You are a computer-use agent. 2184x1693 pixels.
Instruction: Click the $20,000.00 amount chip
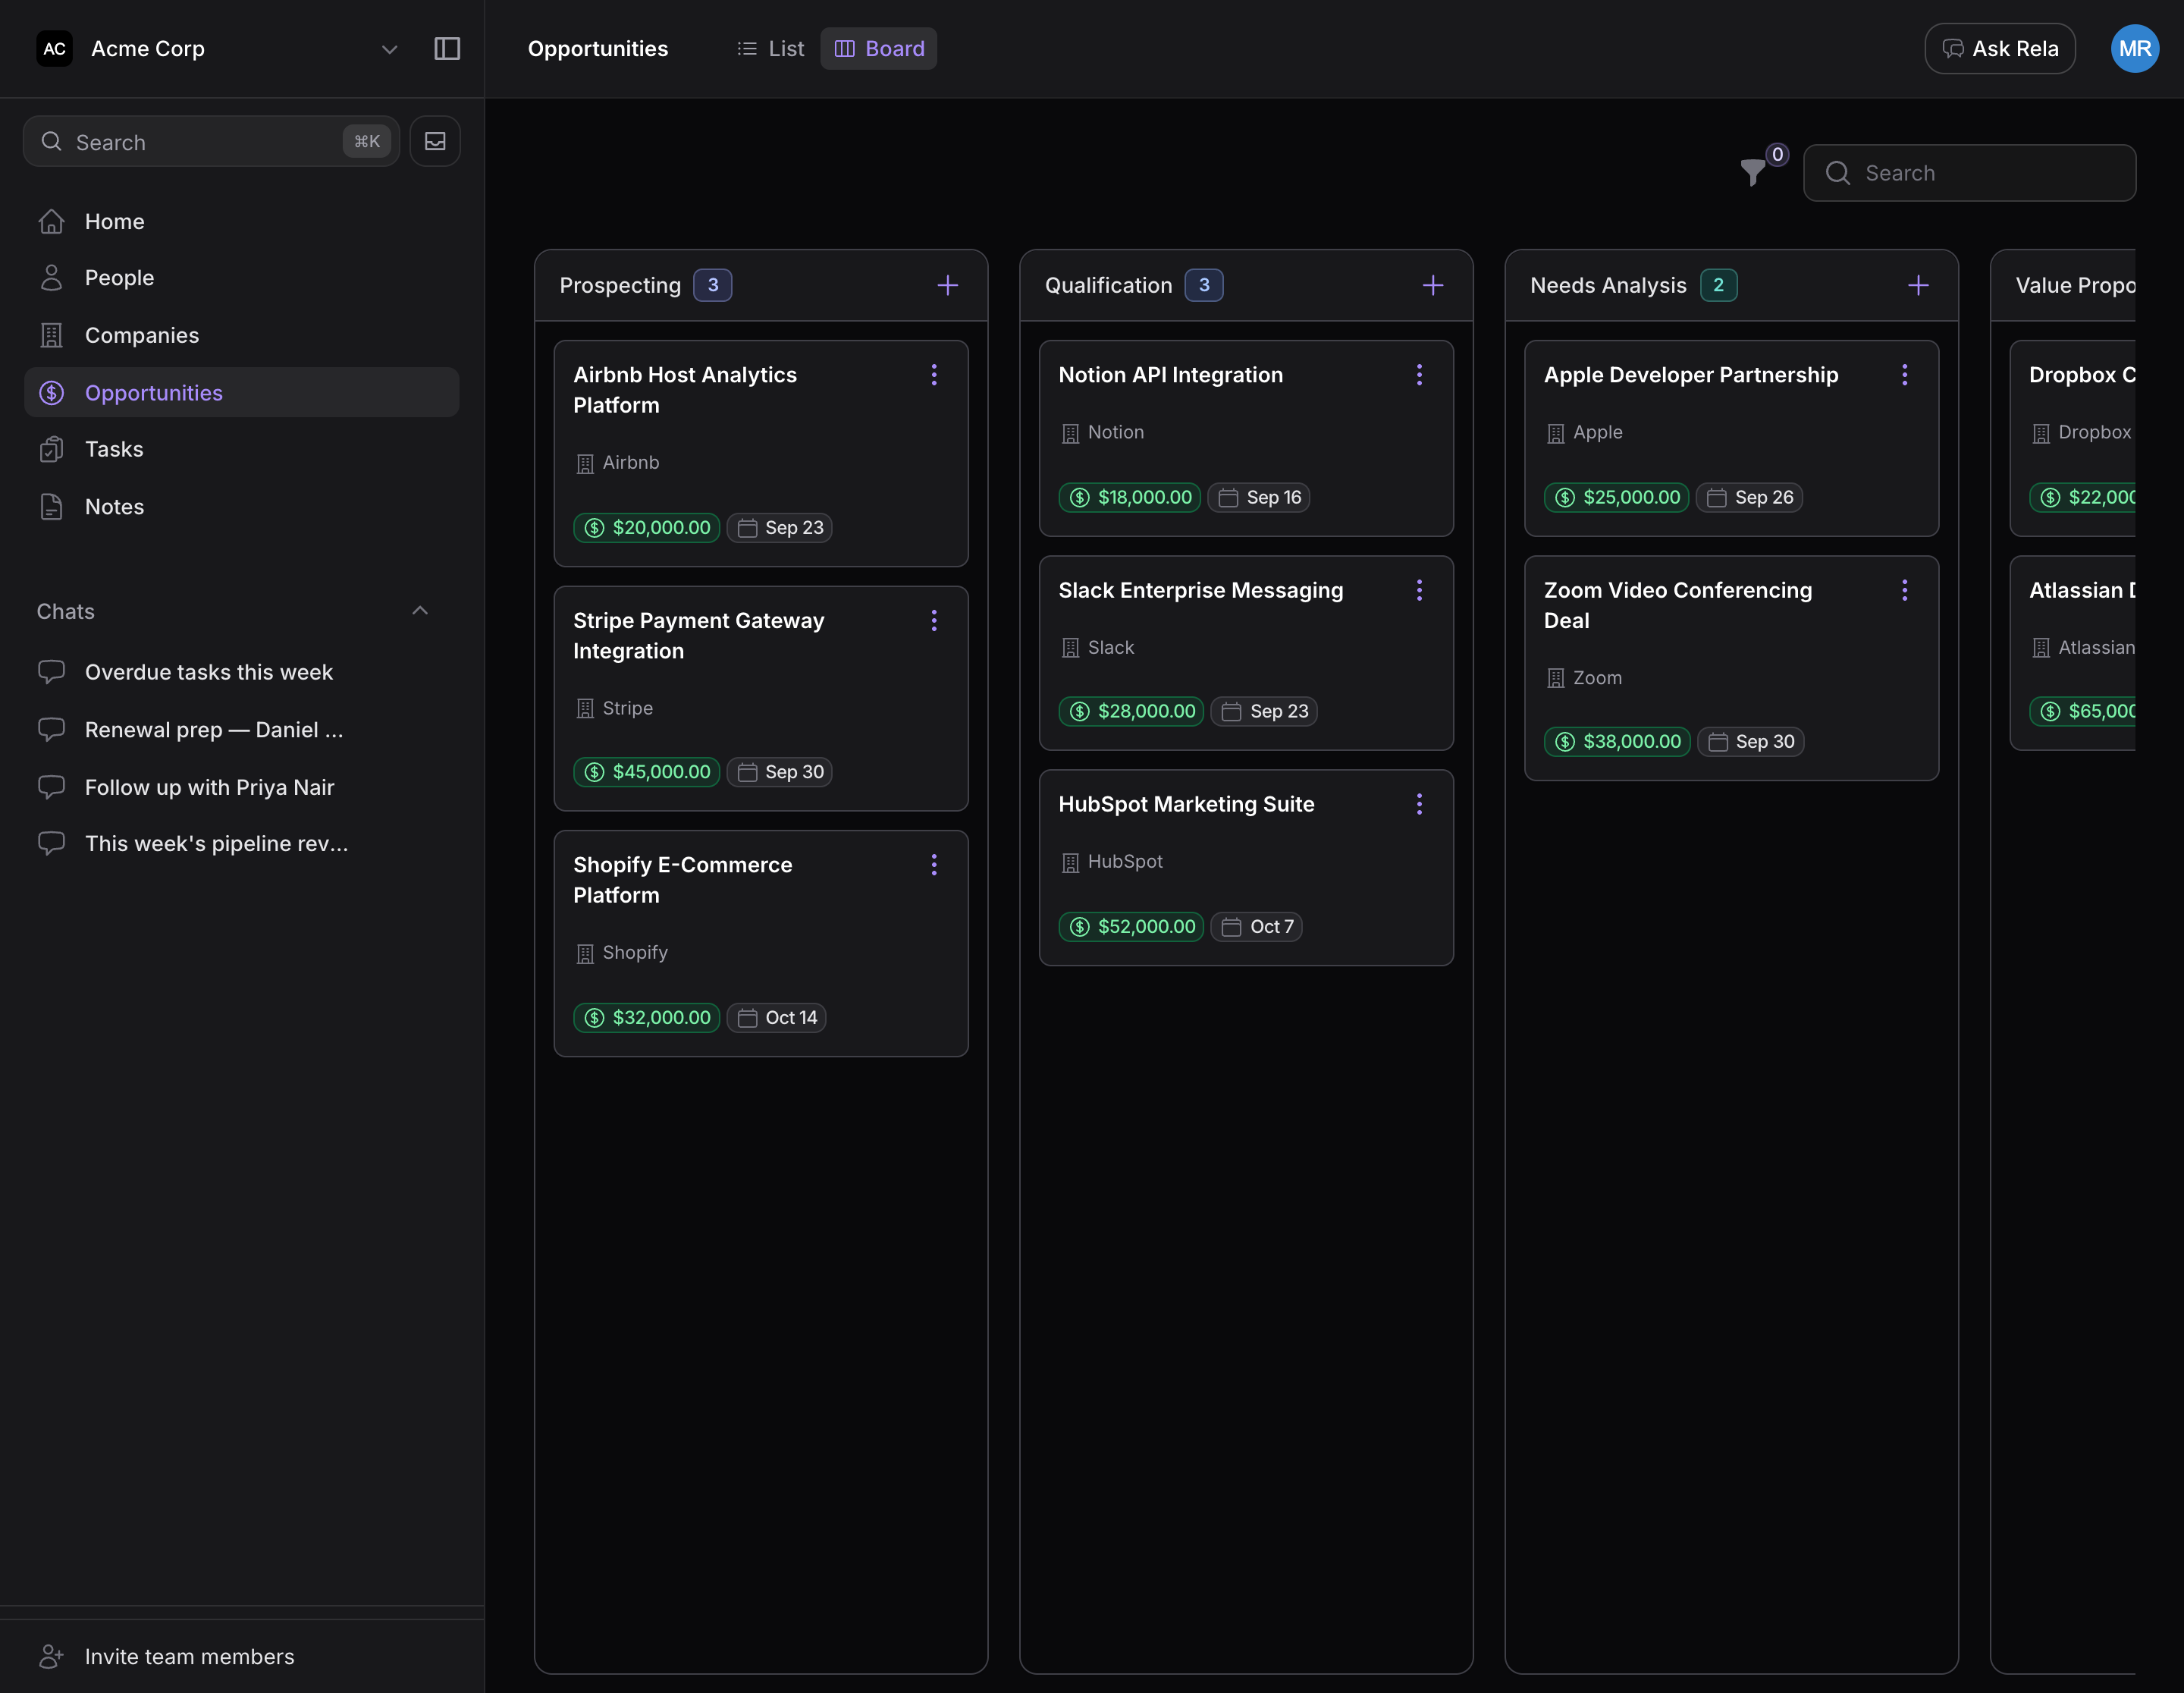pos(646,527)
